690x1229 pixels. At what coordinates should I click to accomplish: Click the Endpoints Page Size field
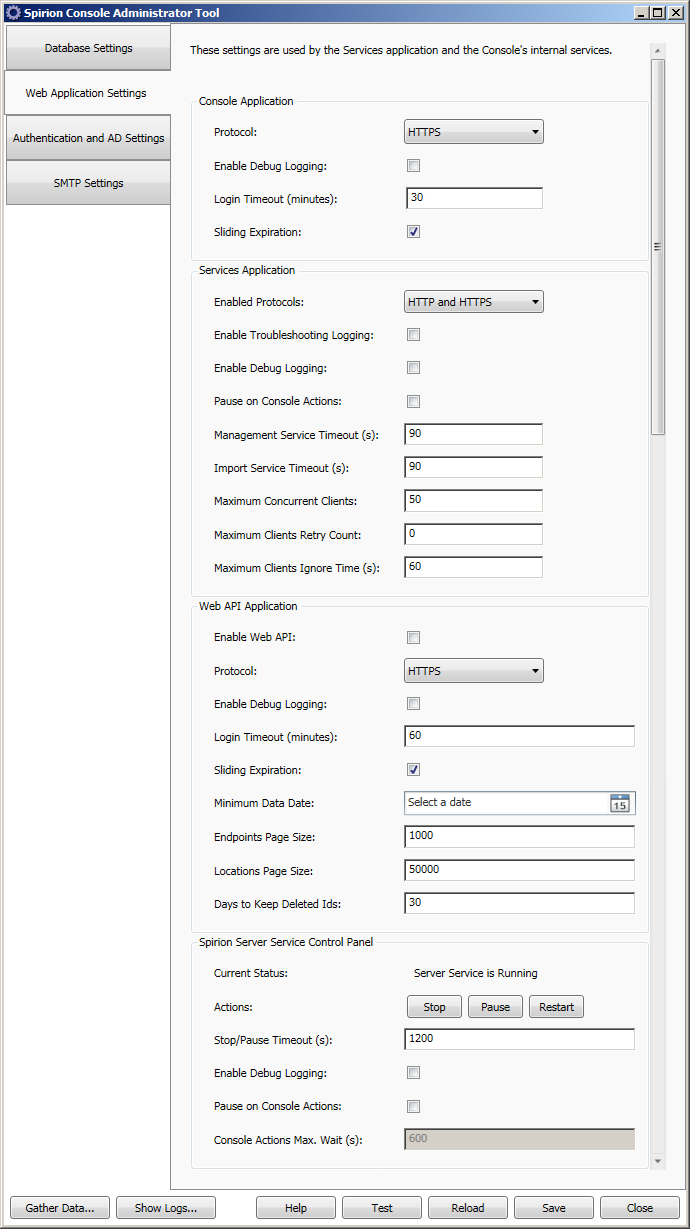[519, 836]
